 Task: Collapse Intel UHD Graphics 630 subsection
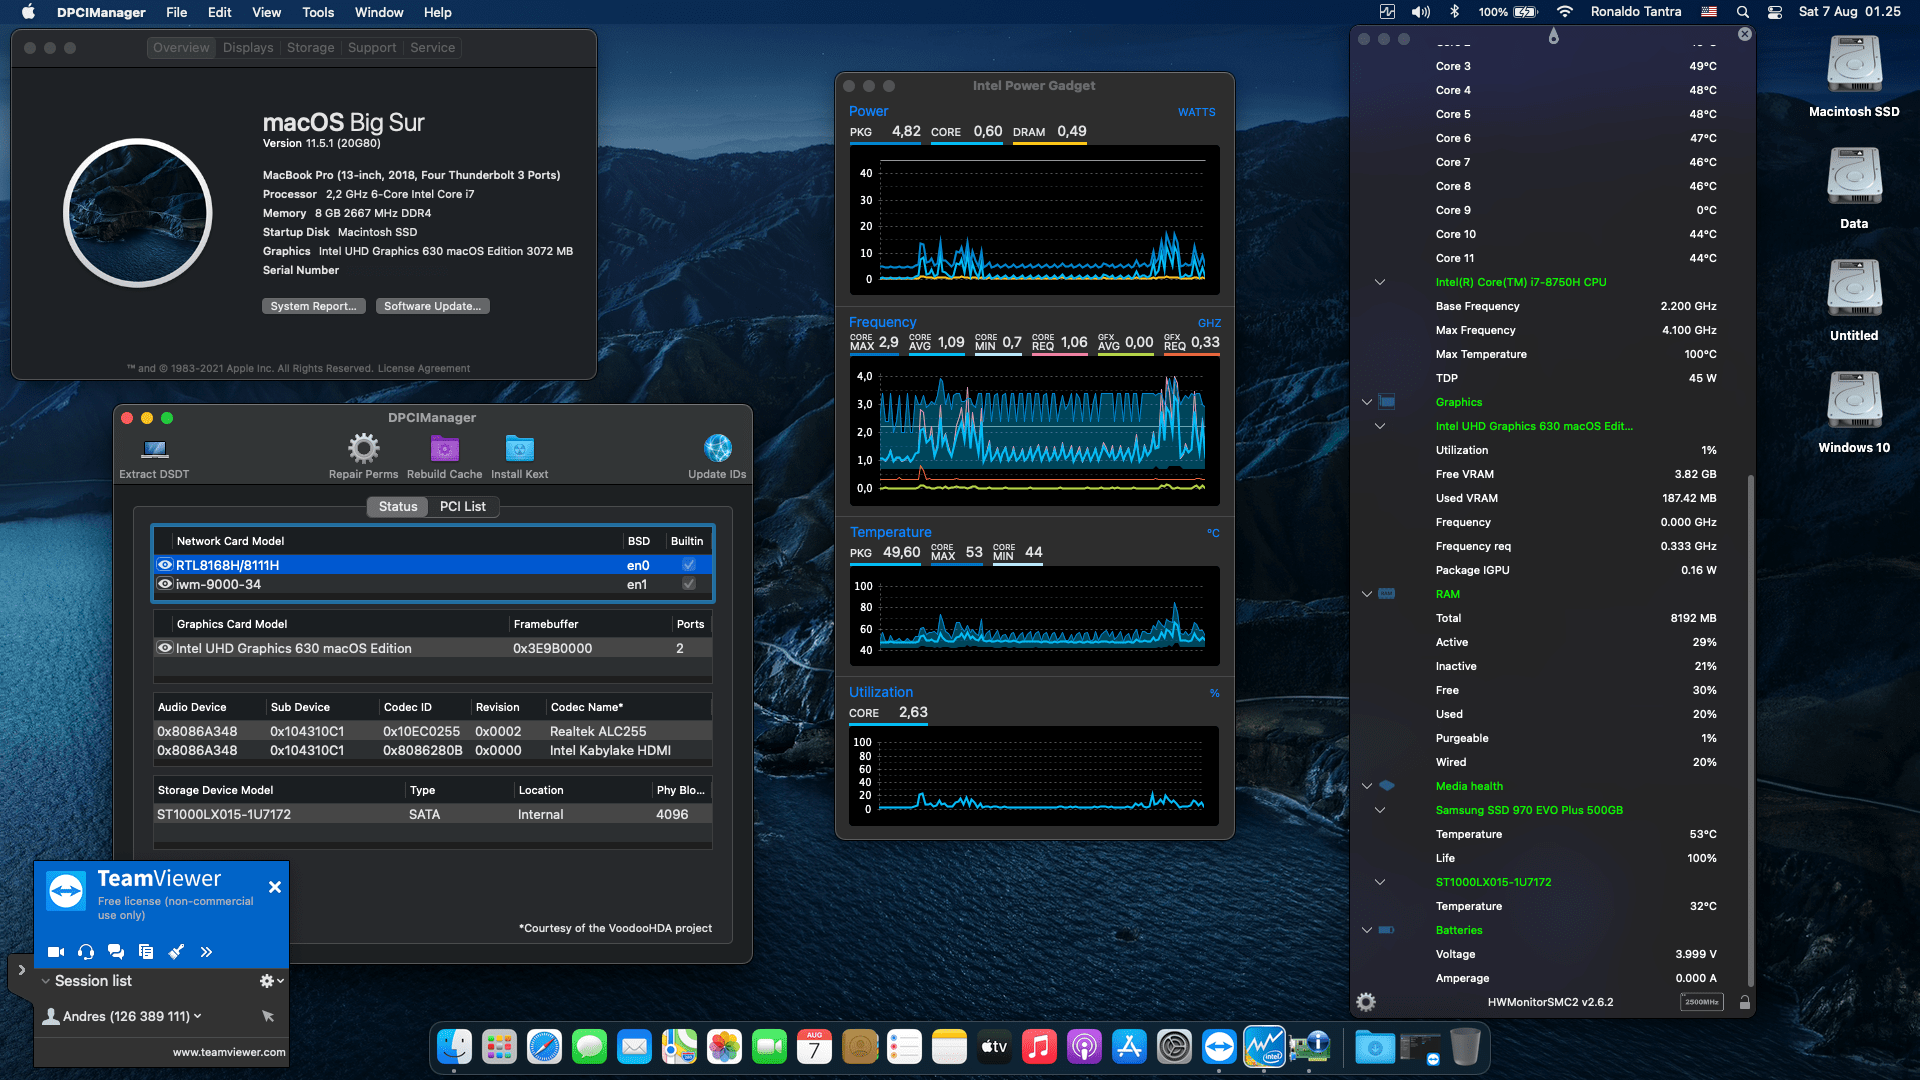pos(1380,426)
